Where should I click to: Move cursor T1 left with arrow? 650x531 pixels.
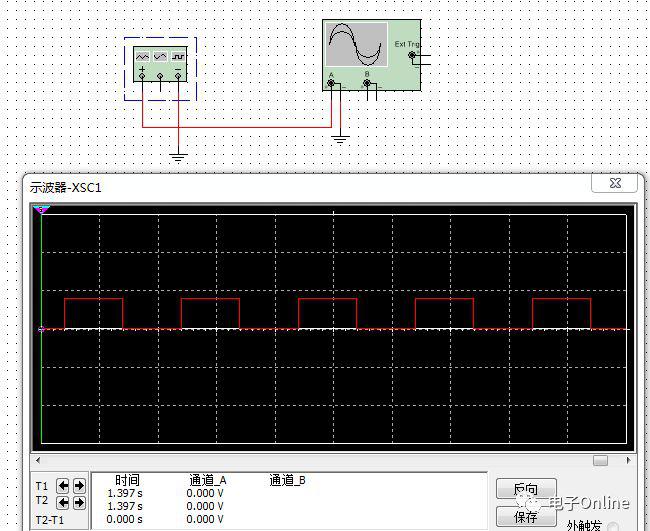63,487
